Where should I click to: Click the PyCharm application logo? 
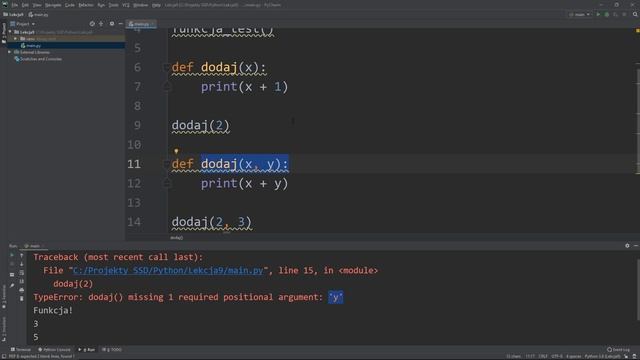point(5,5)
